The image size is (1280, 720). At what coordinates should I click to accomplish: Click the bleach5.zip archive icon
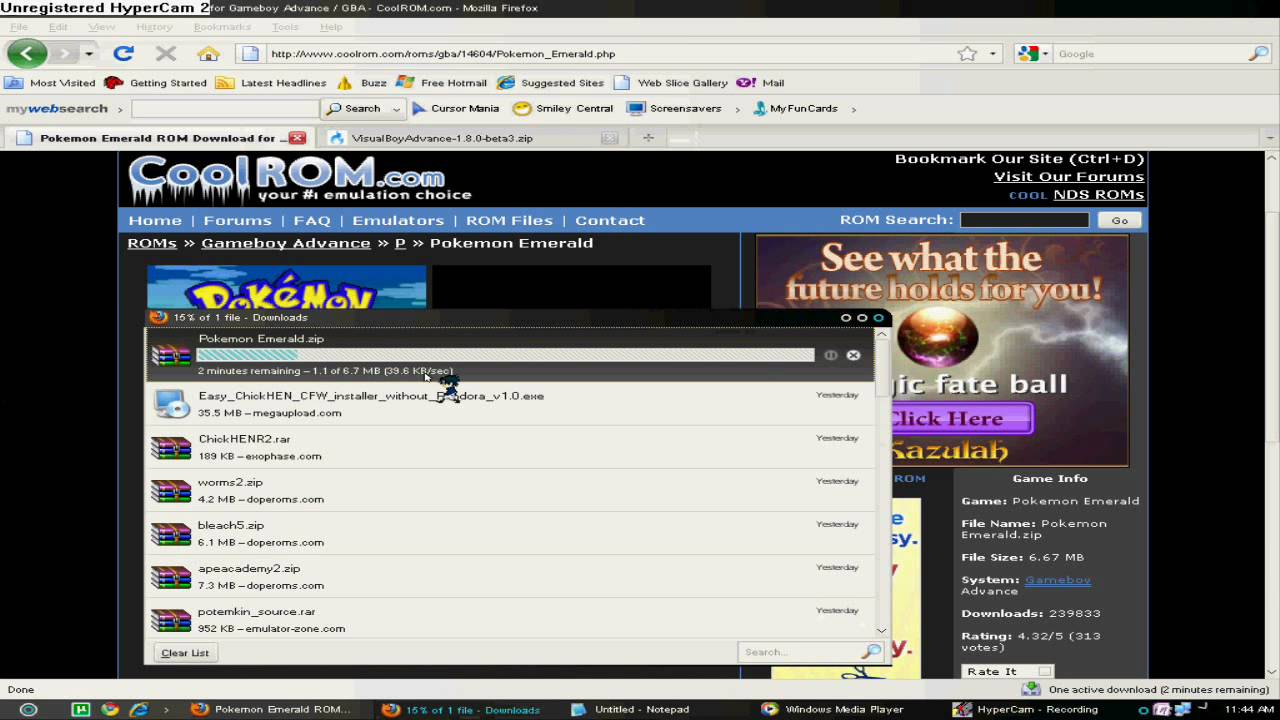171,533
